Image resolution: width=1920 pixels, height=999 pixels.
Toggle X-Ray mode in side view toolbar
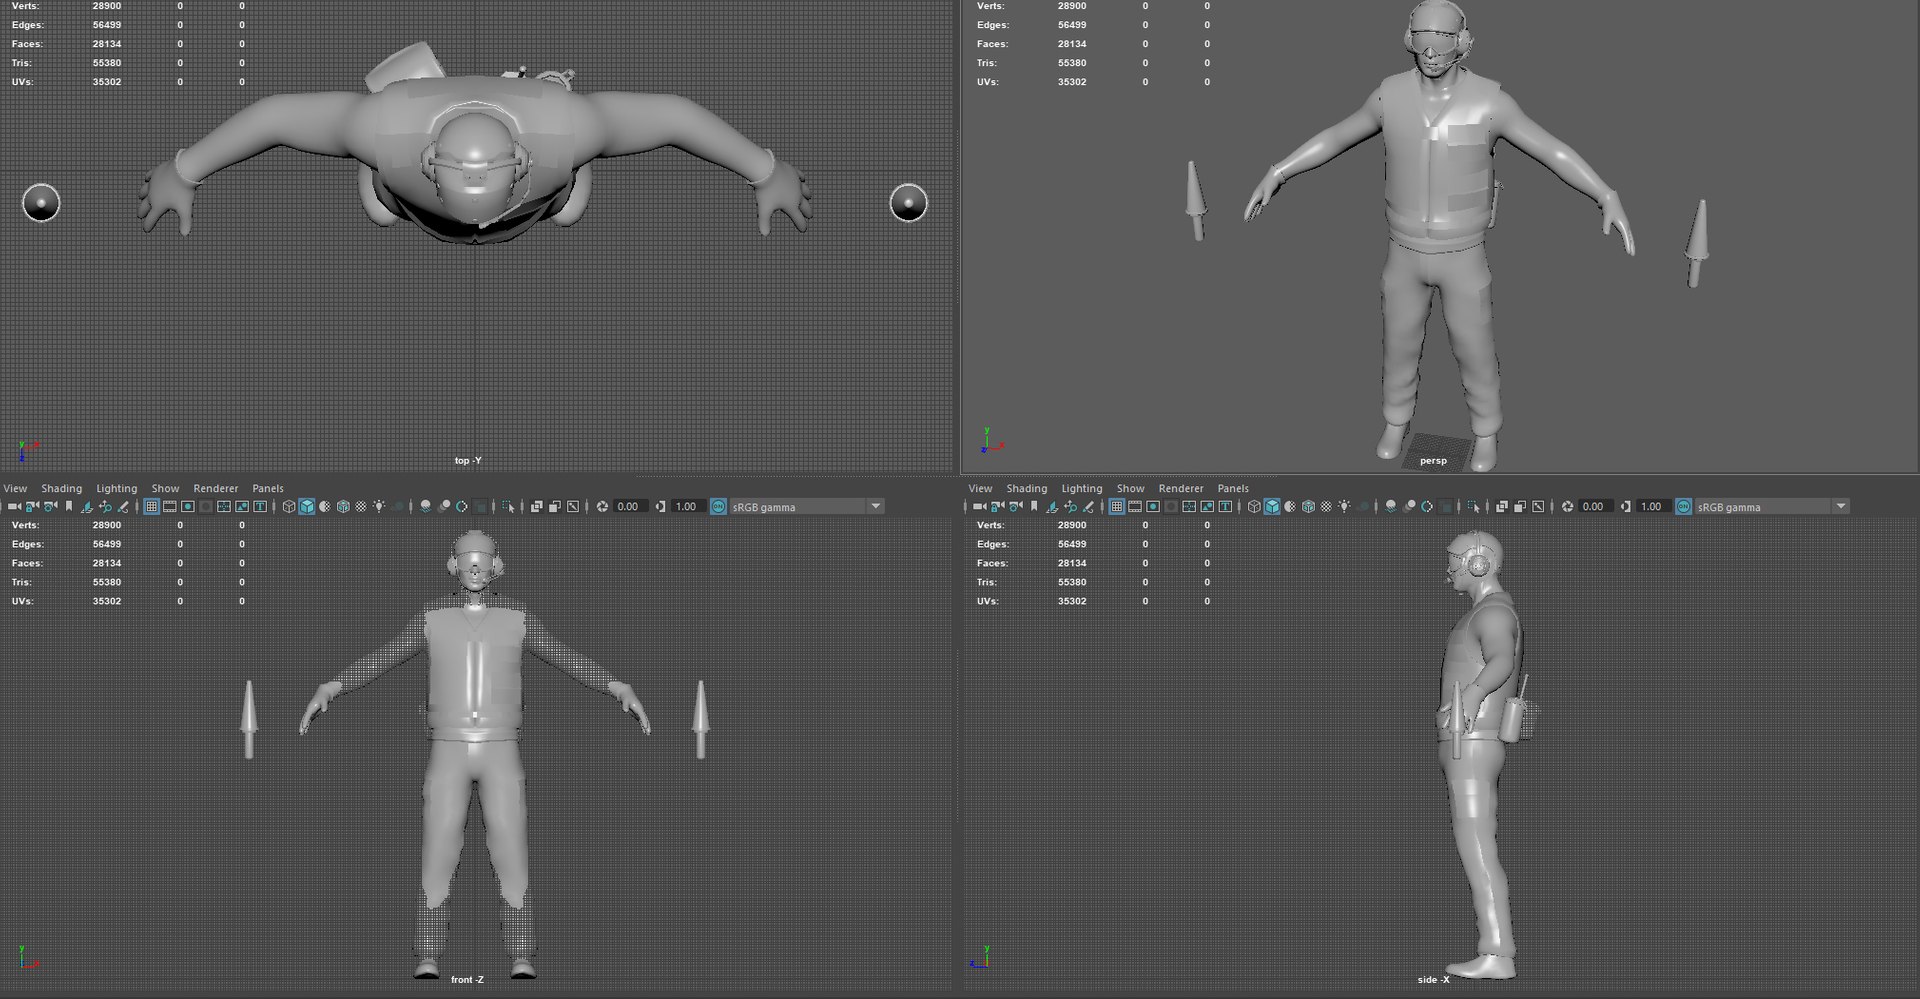pyautogui.click(x=1502, y=507)
